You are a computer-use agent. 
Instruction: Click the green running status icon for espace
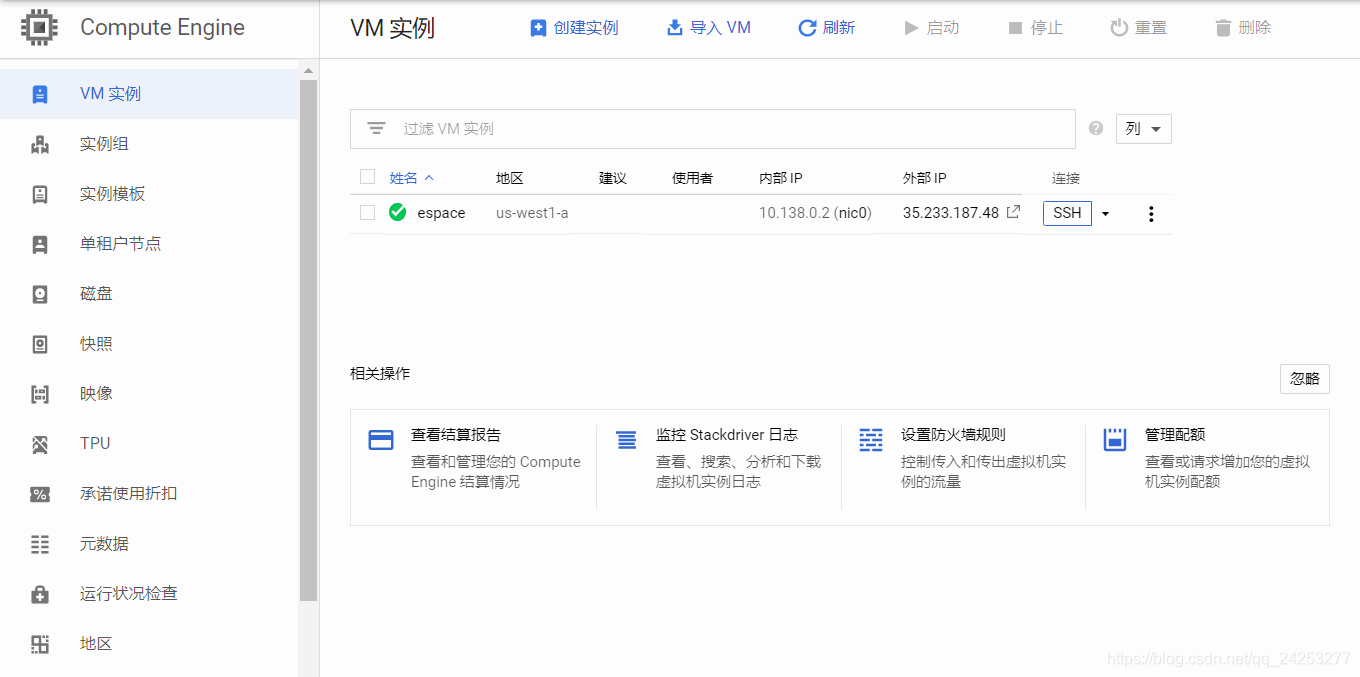(x=397, y=212)
